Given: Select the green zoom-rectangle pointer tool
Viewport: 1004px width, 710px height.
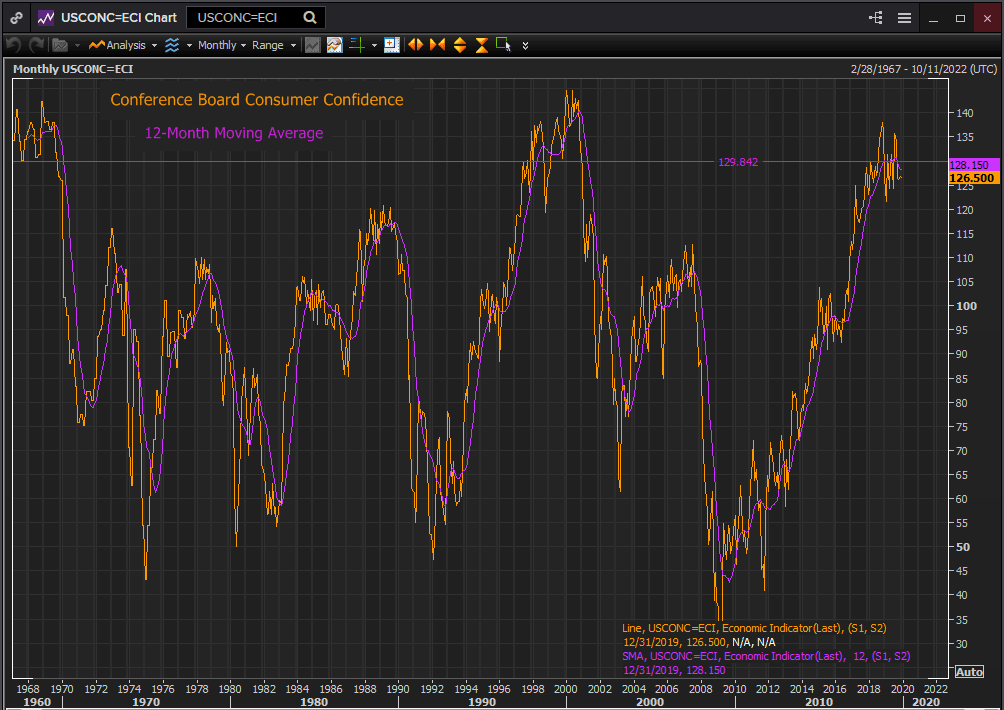Looking at the screenshot, I should point(503,45).
